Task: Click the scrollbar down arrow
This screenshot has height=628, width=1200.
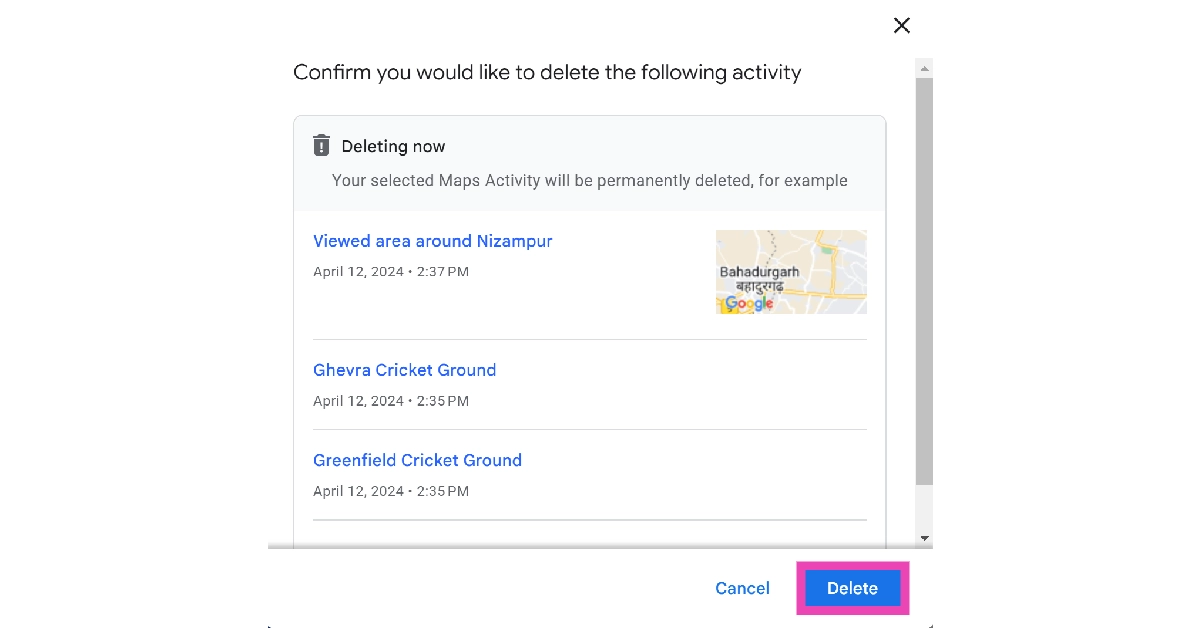Action: pyautogui.click(x=924, y=538)
